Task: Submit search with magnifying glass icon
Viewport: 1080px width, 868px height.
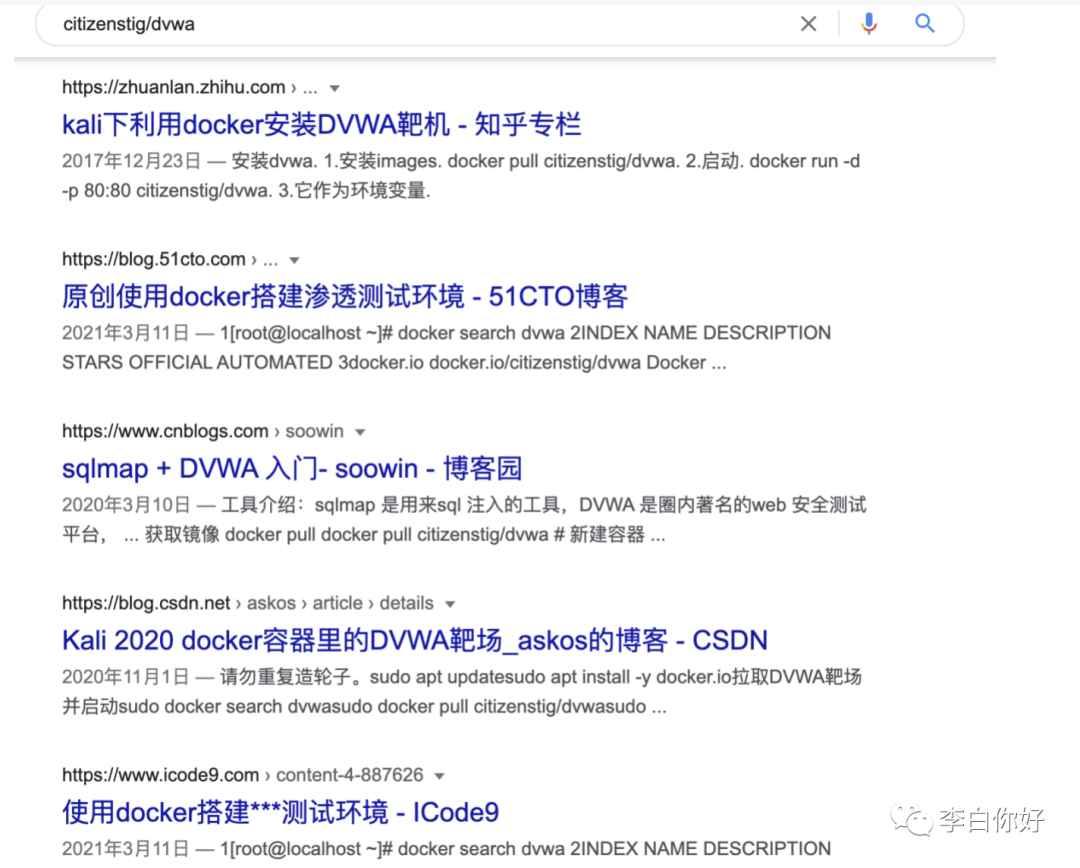Action: click(924, 23)
